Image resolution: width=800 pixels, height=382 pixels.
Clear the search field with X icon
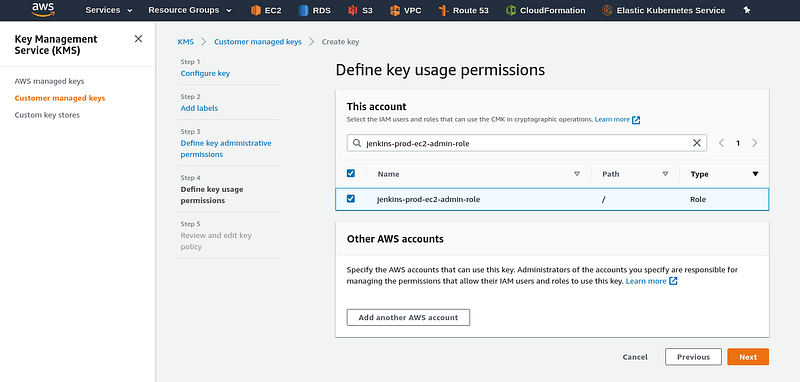tap(696, 143)
